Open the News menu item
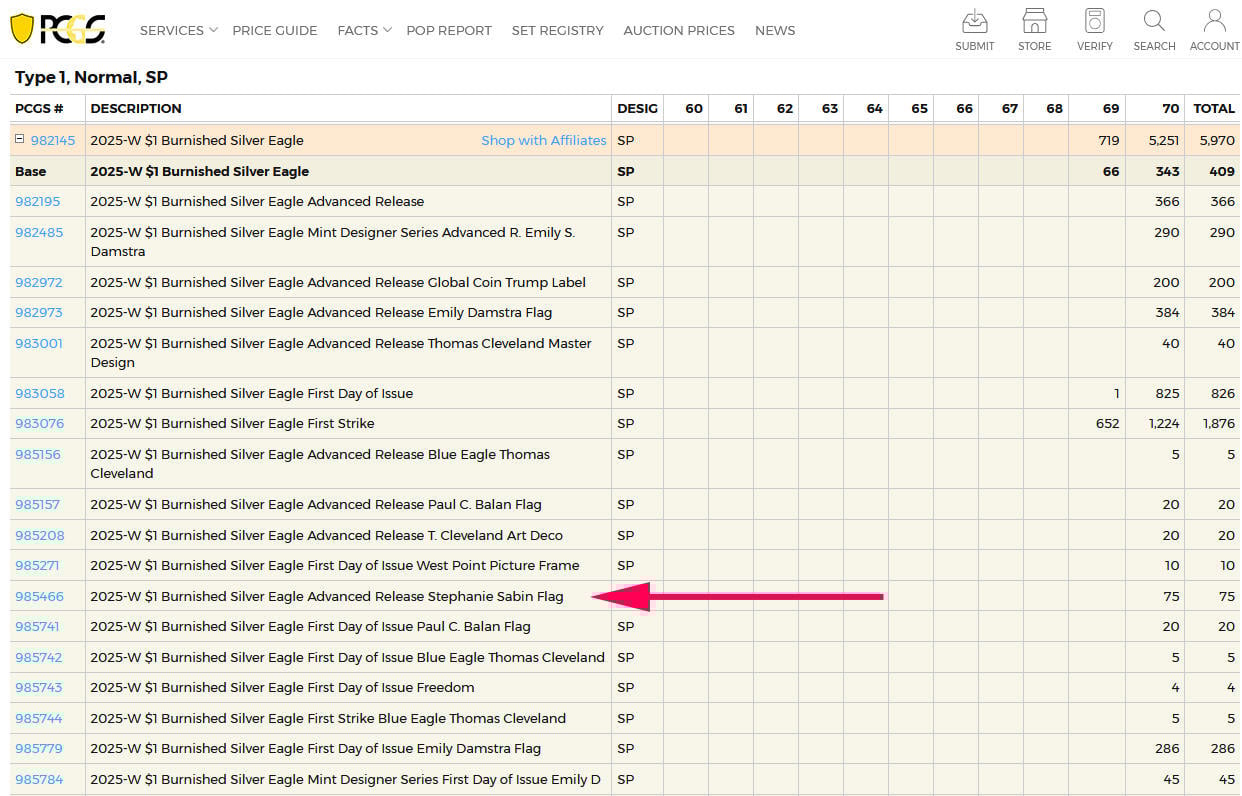The width and height of the screenshot is (1242, 796). [775, 30]
